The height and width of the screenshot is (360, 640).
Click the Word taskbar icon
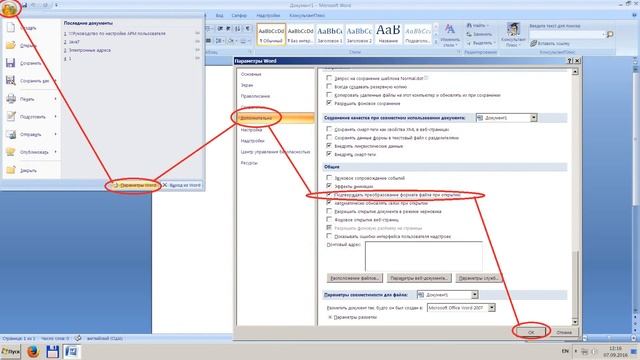pyautogui.click(x=71, y=351)
